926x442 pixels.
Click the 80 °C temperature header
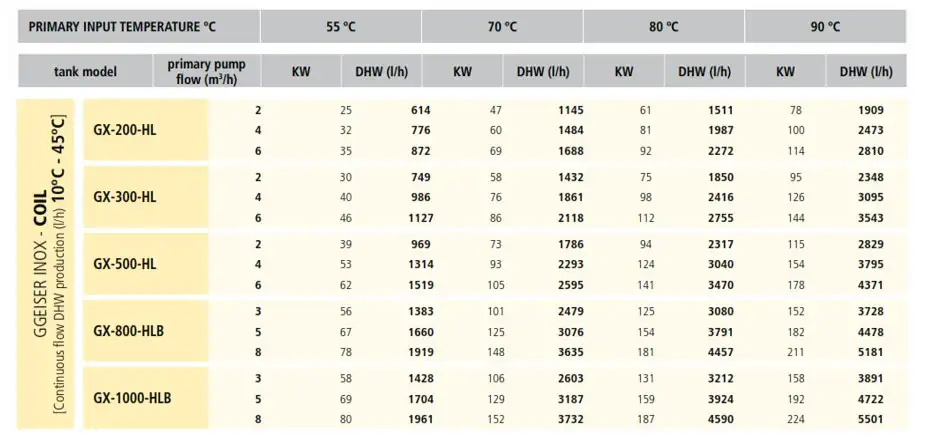tap(664, 27)
